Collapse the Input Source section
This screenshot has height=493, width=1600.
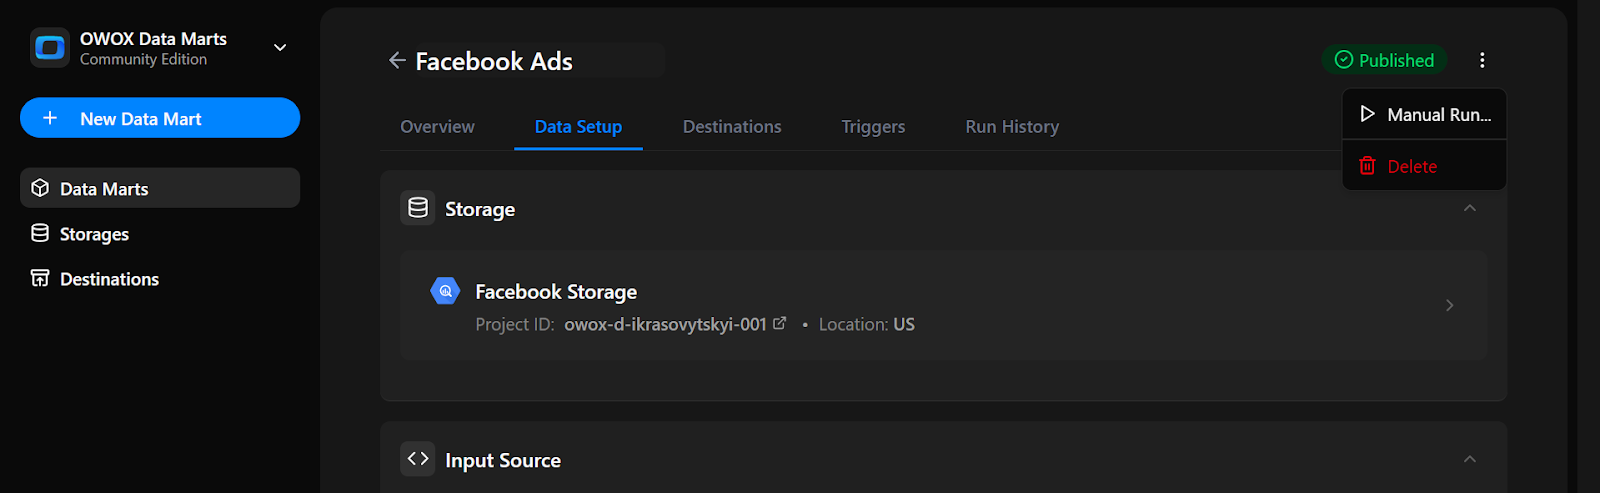[1469, 459]
